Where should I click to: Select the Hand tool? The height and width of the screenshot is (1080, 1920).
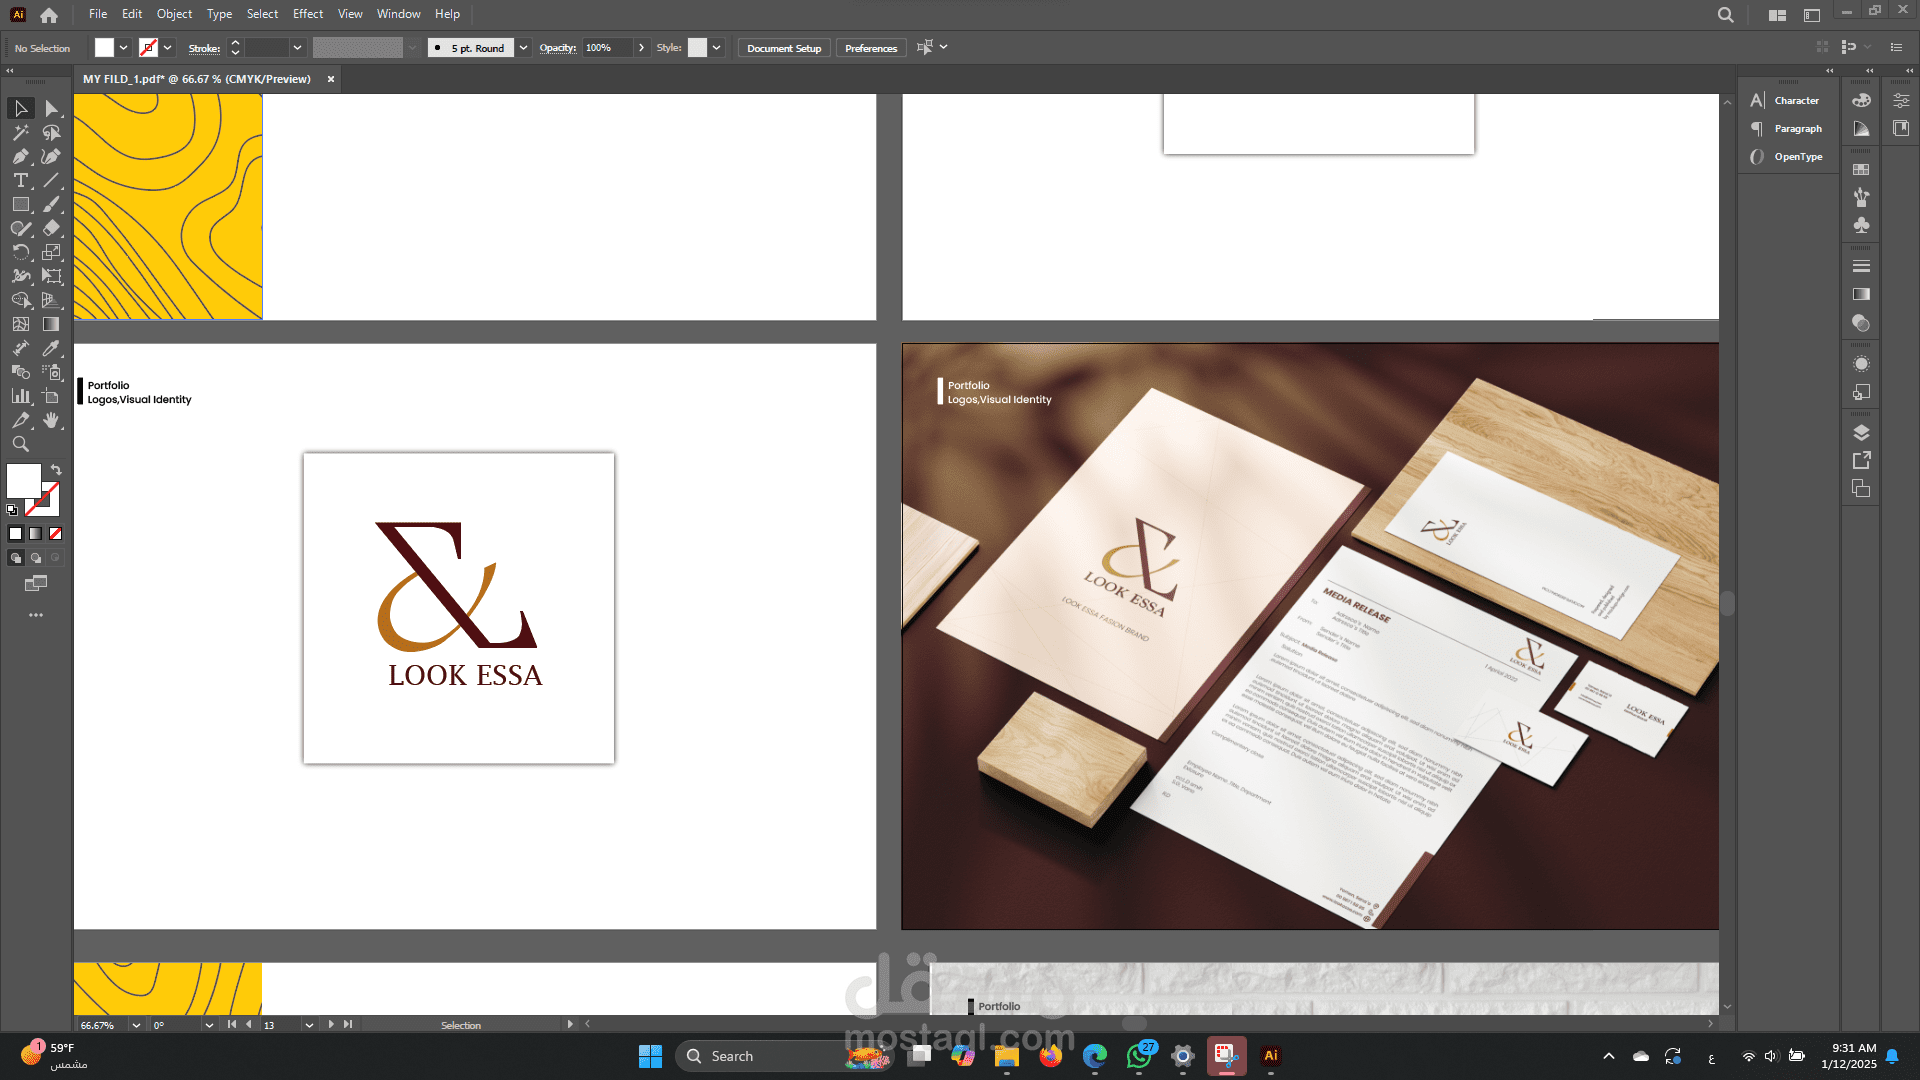coord(52,420)
